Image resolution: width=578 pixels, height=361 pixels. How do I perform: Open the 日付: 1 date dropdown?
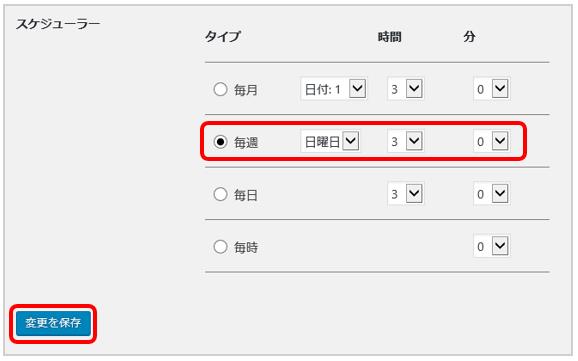pyautogui.click(x=334, y=89)
